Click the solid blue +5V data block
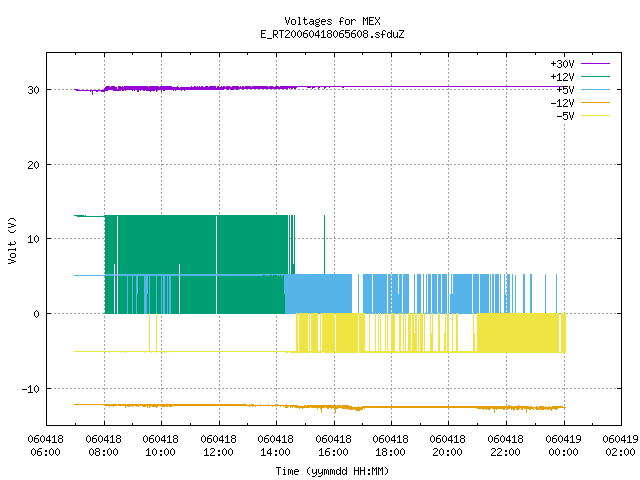Image resolution: width=640 pixels, height=480 pixels. tap(318, 294)
